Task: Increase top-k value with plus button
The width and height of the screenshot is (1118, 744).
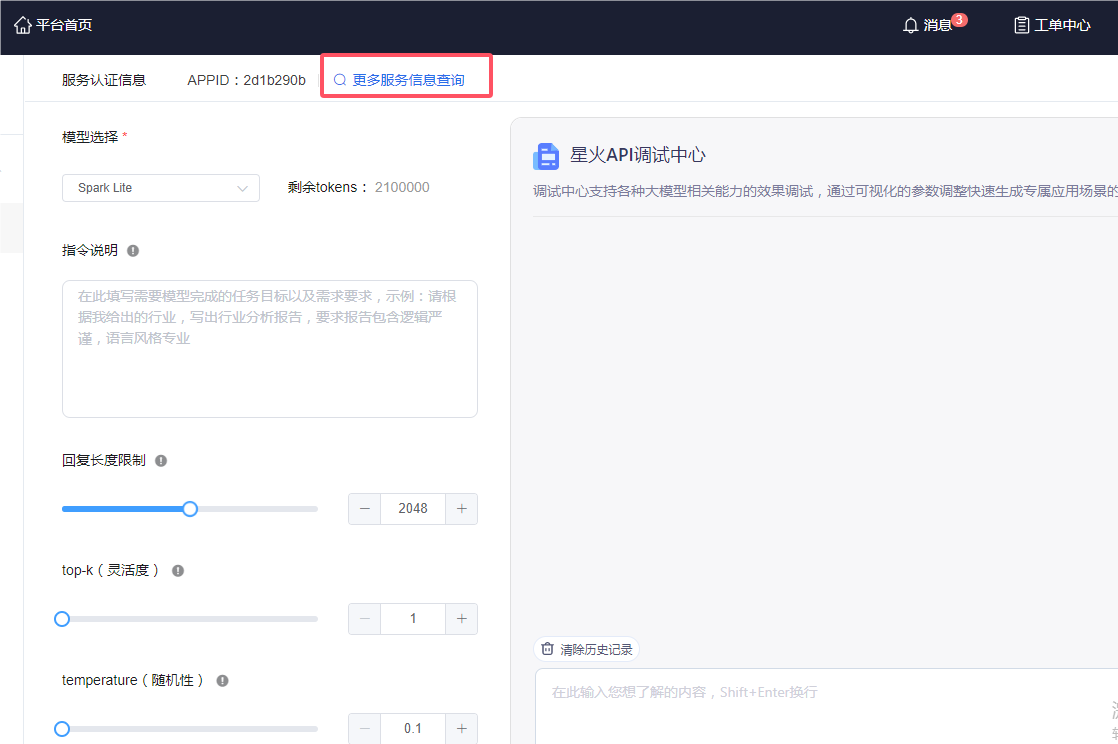Action: coord(461,618)
